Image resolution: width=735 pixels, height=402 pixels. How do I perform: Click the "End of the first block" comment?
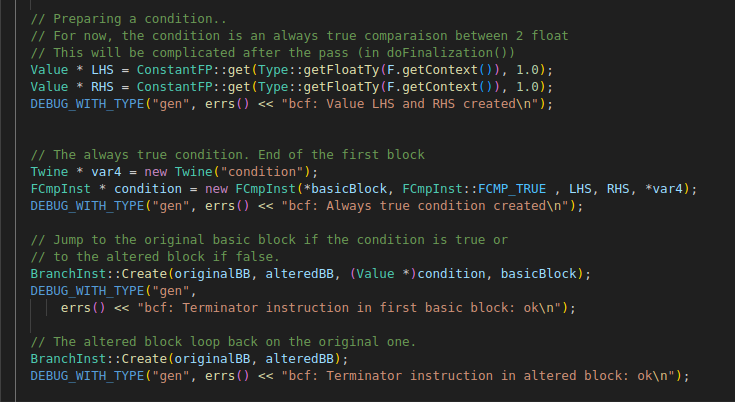click(x=338, y=155)
